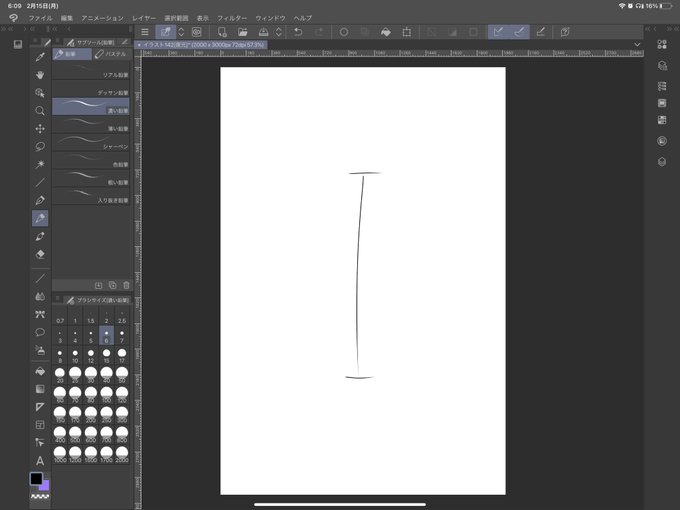Open the ウィンドウ menu
Viewport: 680px width, 510px height.
click(x=270, y=18)
